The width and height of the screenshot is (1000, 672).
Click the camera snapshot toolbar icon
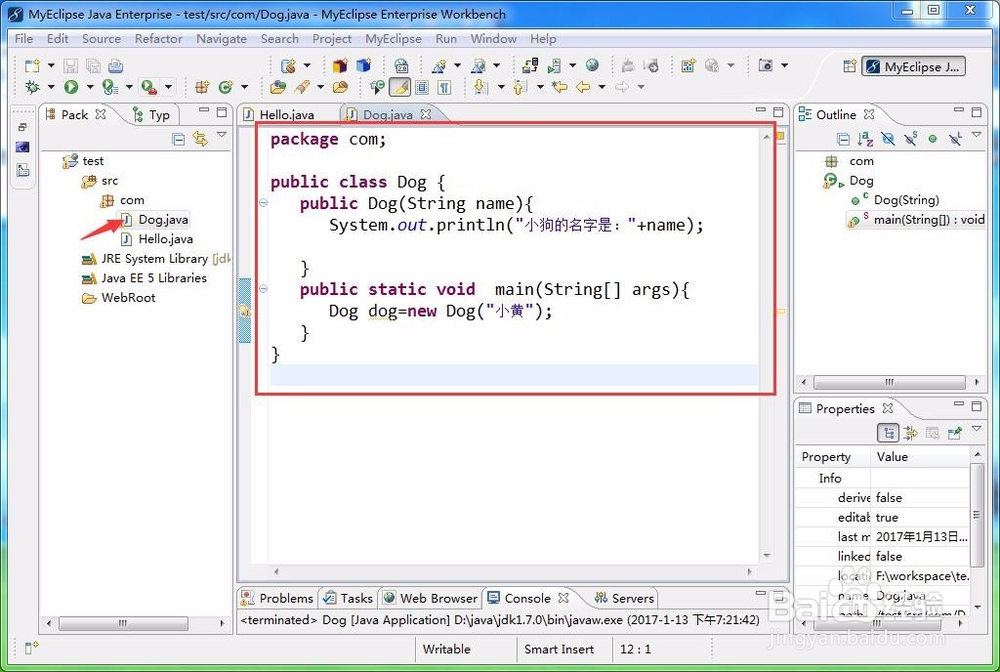[x=765, y=66]
